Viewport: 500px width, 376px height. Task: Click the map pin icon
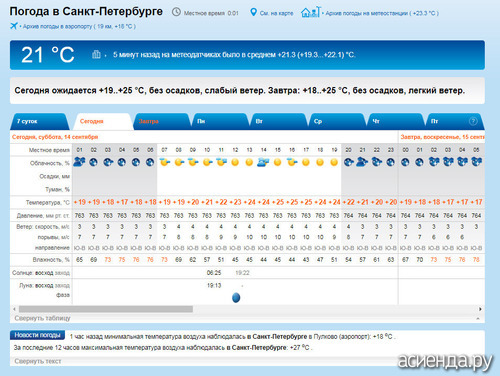point(253,13)
